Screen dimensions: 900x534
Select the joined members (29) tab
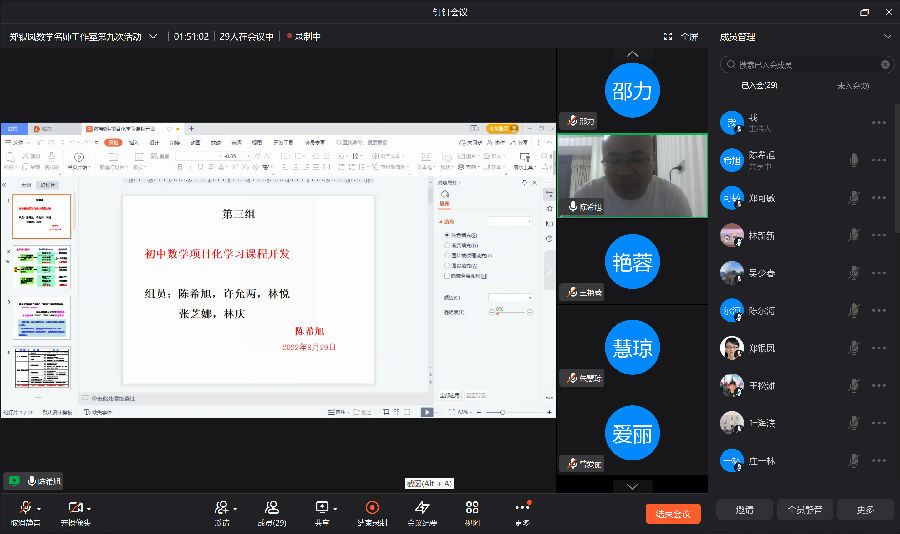[x=759, y=86]
